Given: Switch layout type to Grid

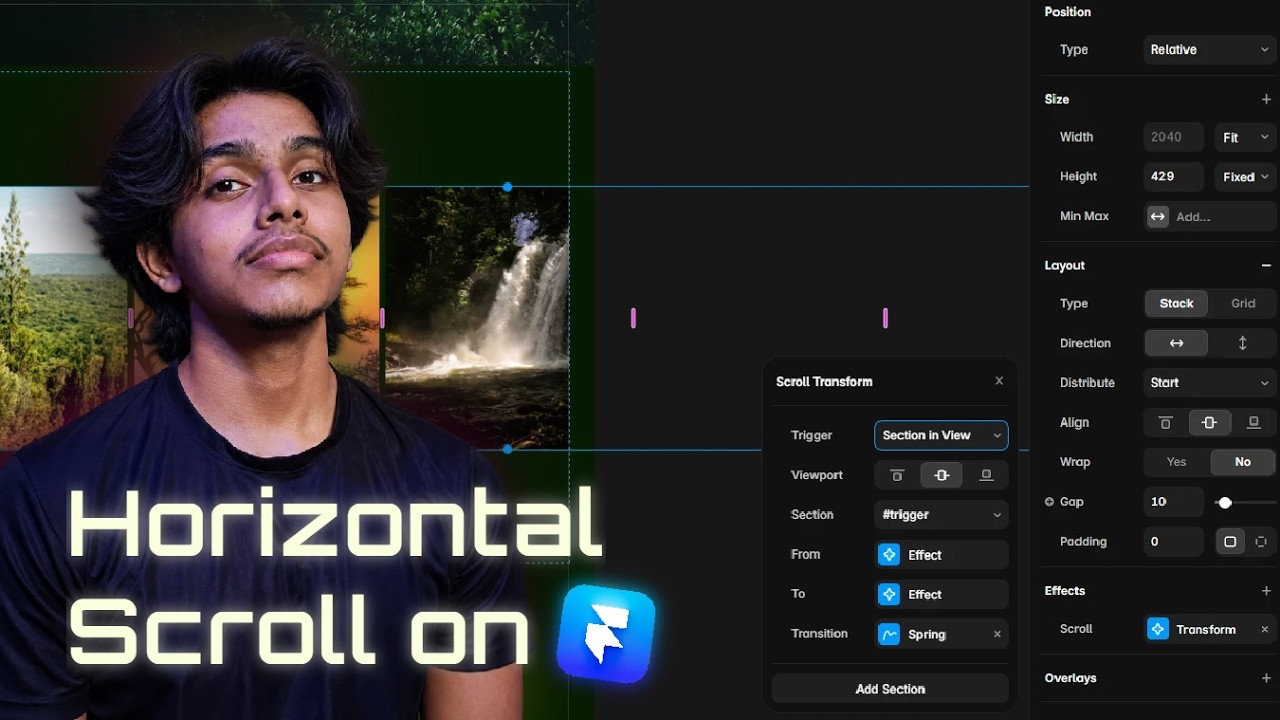Looking at the screenshot, I should 1243,303.
